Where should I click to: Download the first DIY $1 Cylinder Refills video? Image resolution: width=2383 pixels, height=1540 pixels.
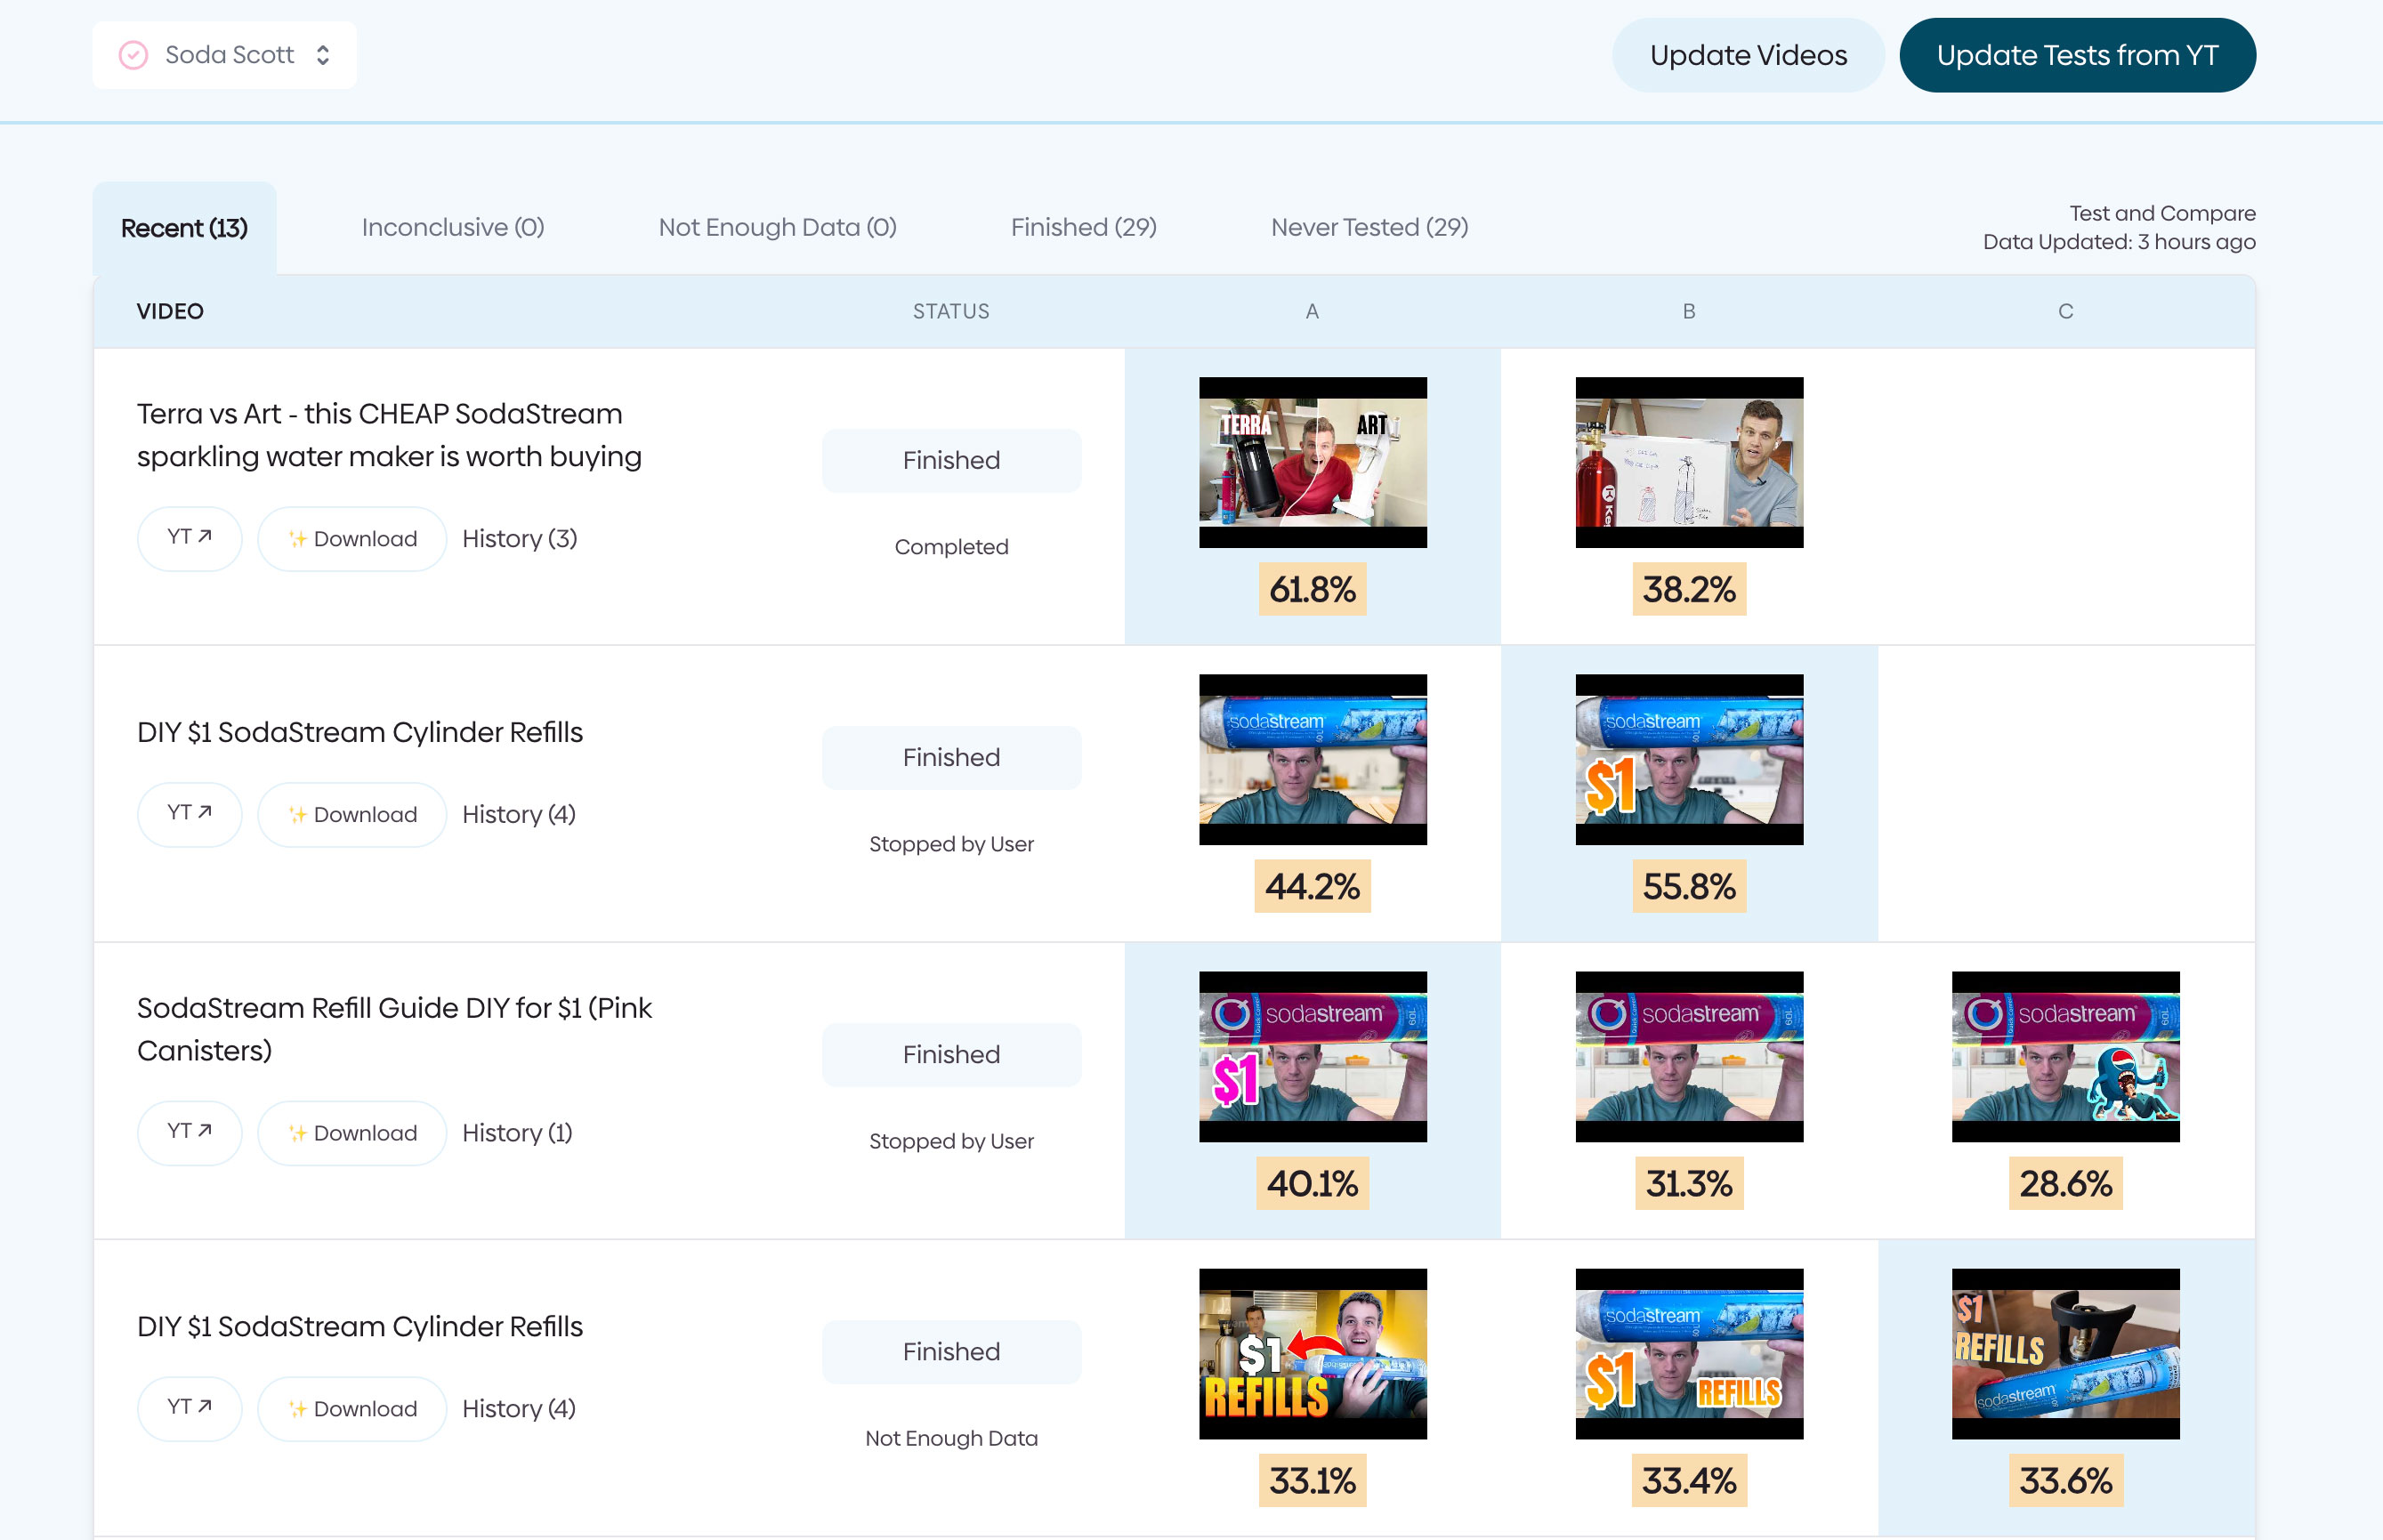tap(351, 813)
